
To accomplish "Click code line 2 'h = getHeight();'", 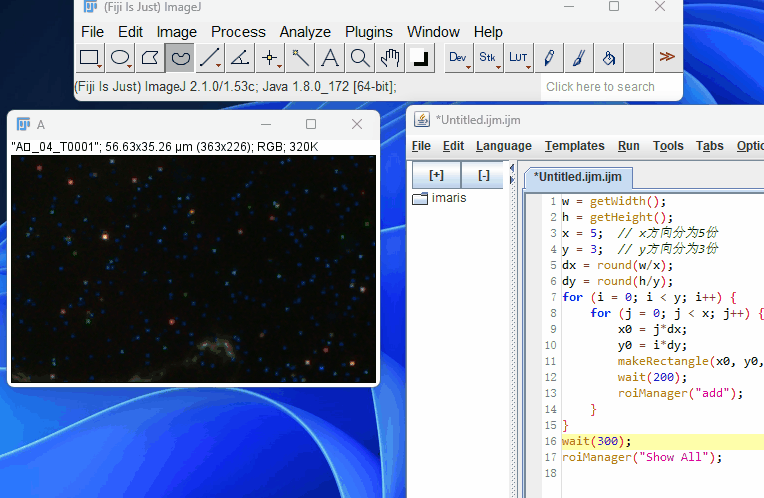I will 617,217.
